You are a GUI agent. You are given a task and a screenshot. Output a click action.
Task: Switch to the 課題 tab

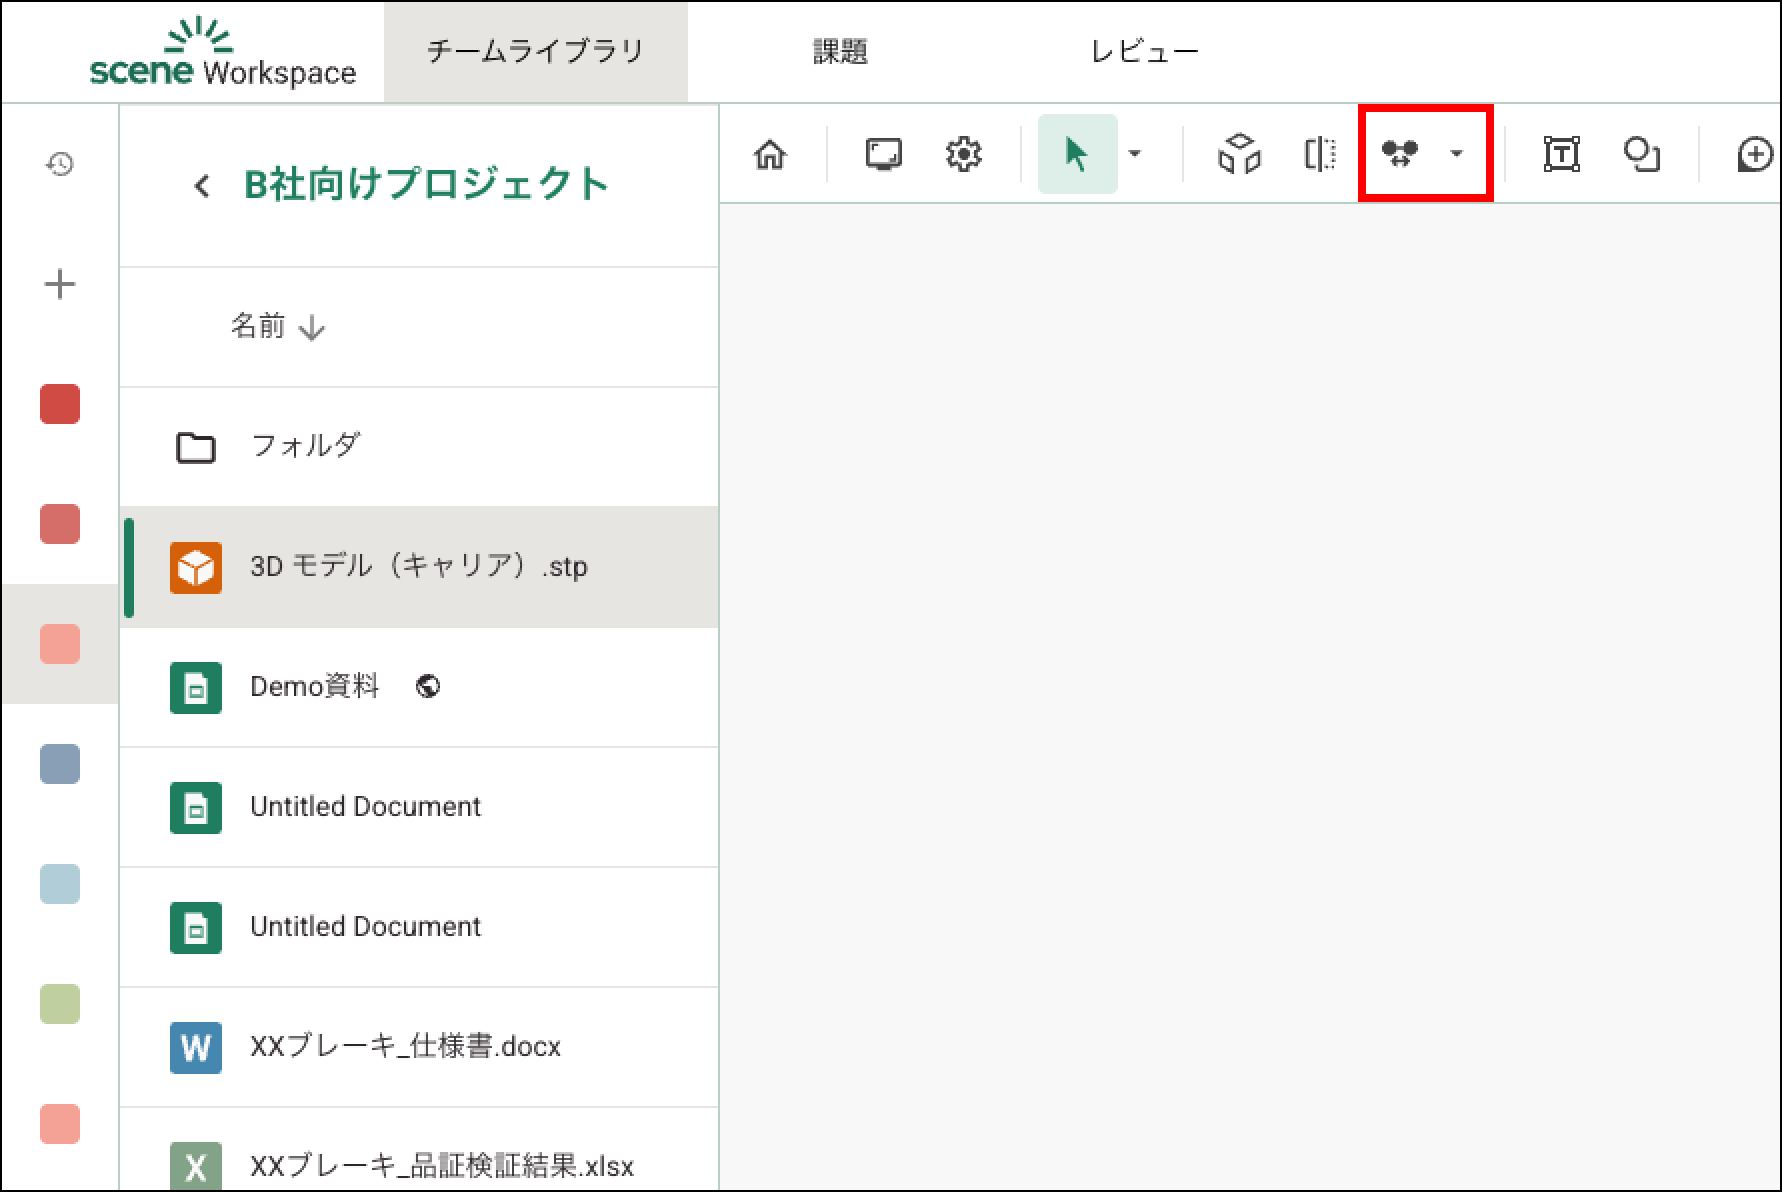(x=840, y=52)
